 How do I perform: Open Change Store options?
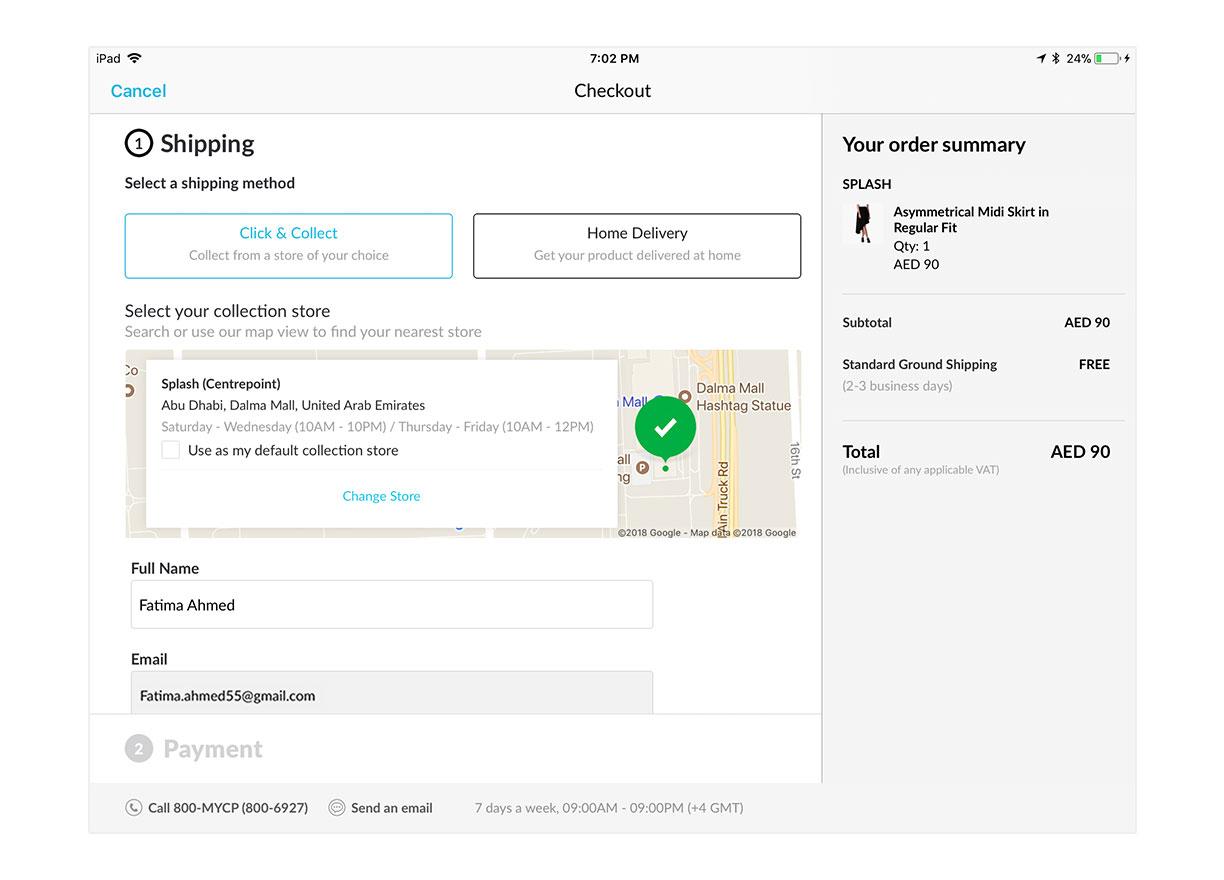pos(381,496)
